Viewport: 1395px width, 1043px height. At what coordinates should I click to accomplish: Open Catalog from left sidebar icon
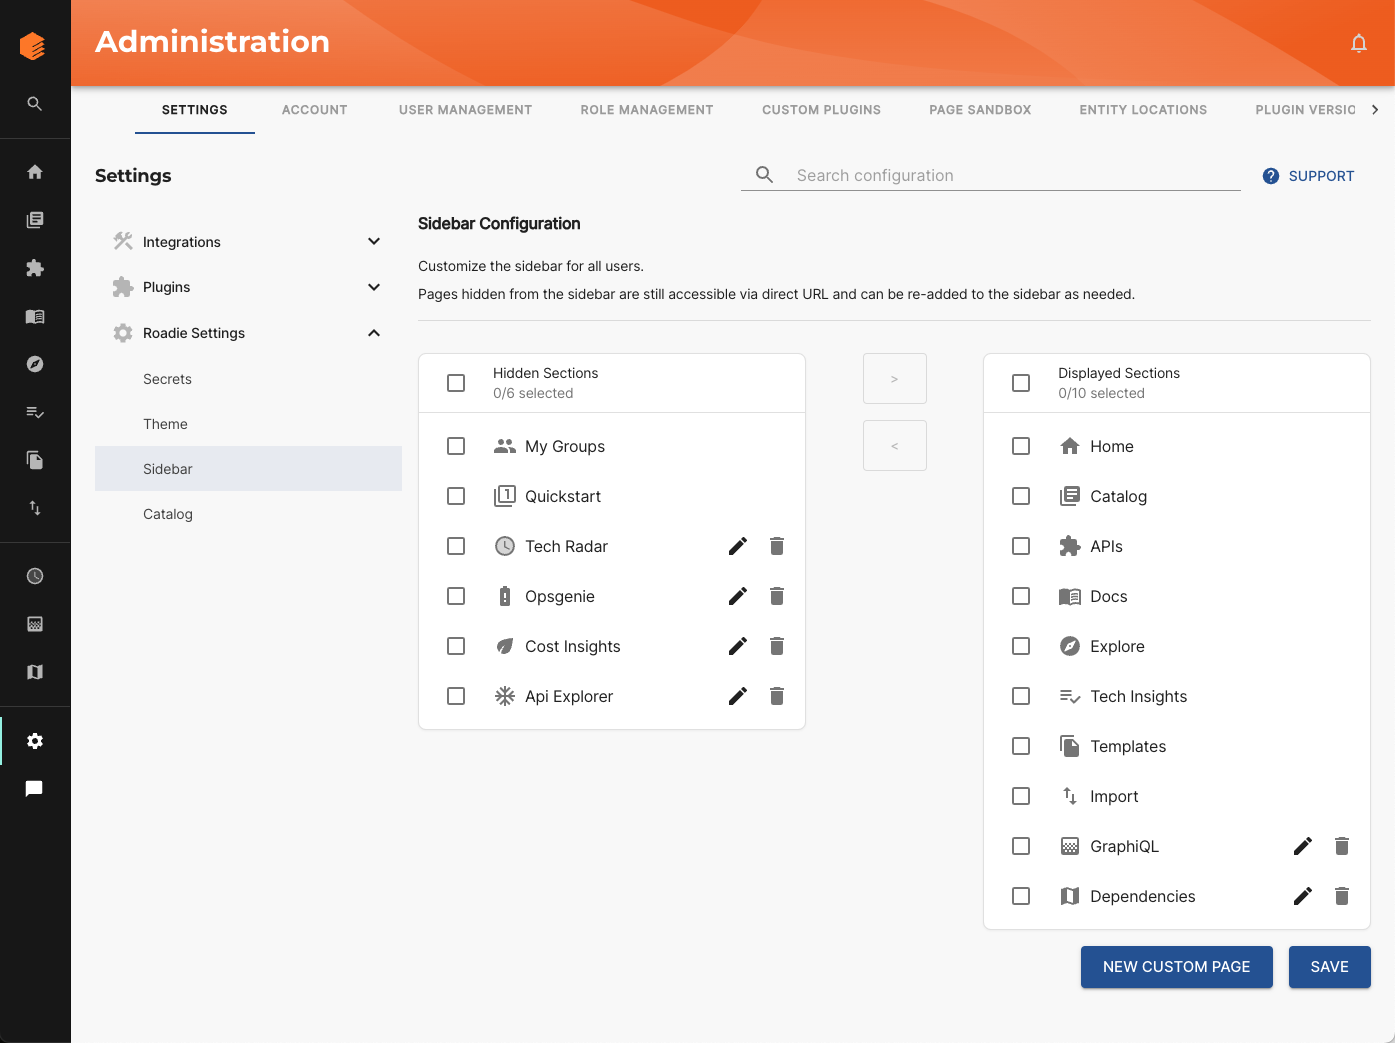click(x=35, y=220)
